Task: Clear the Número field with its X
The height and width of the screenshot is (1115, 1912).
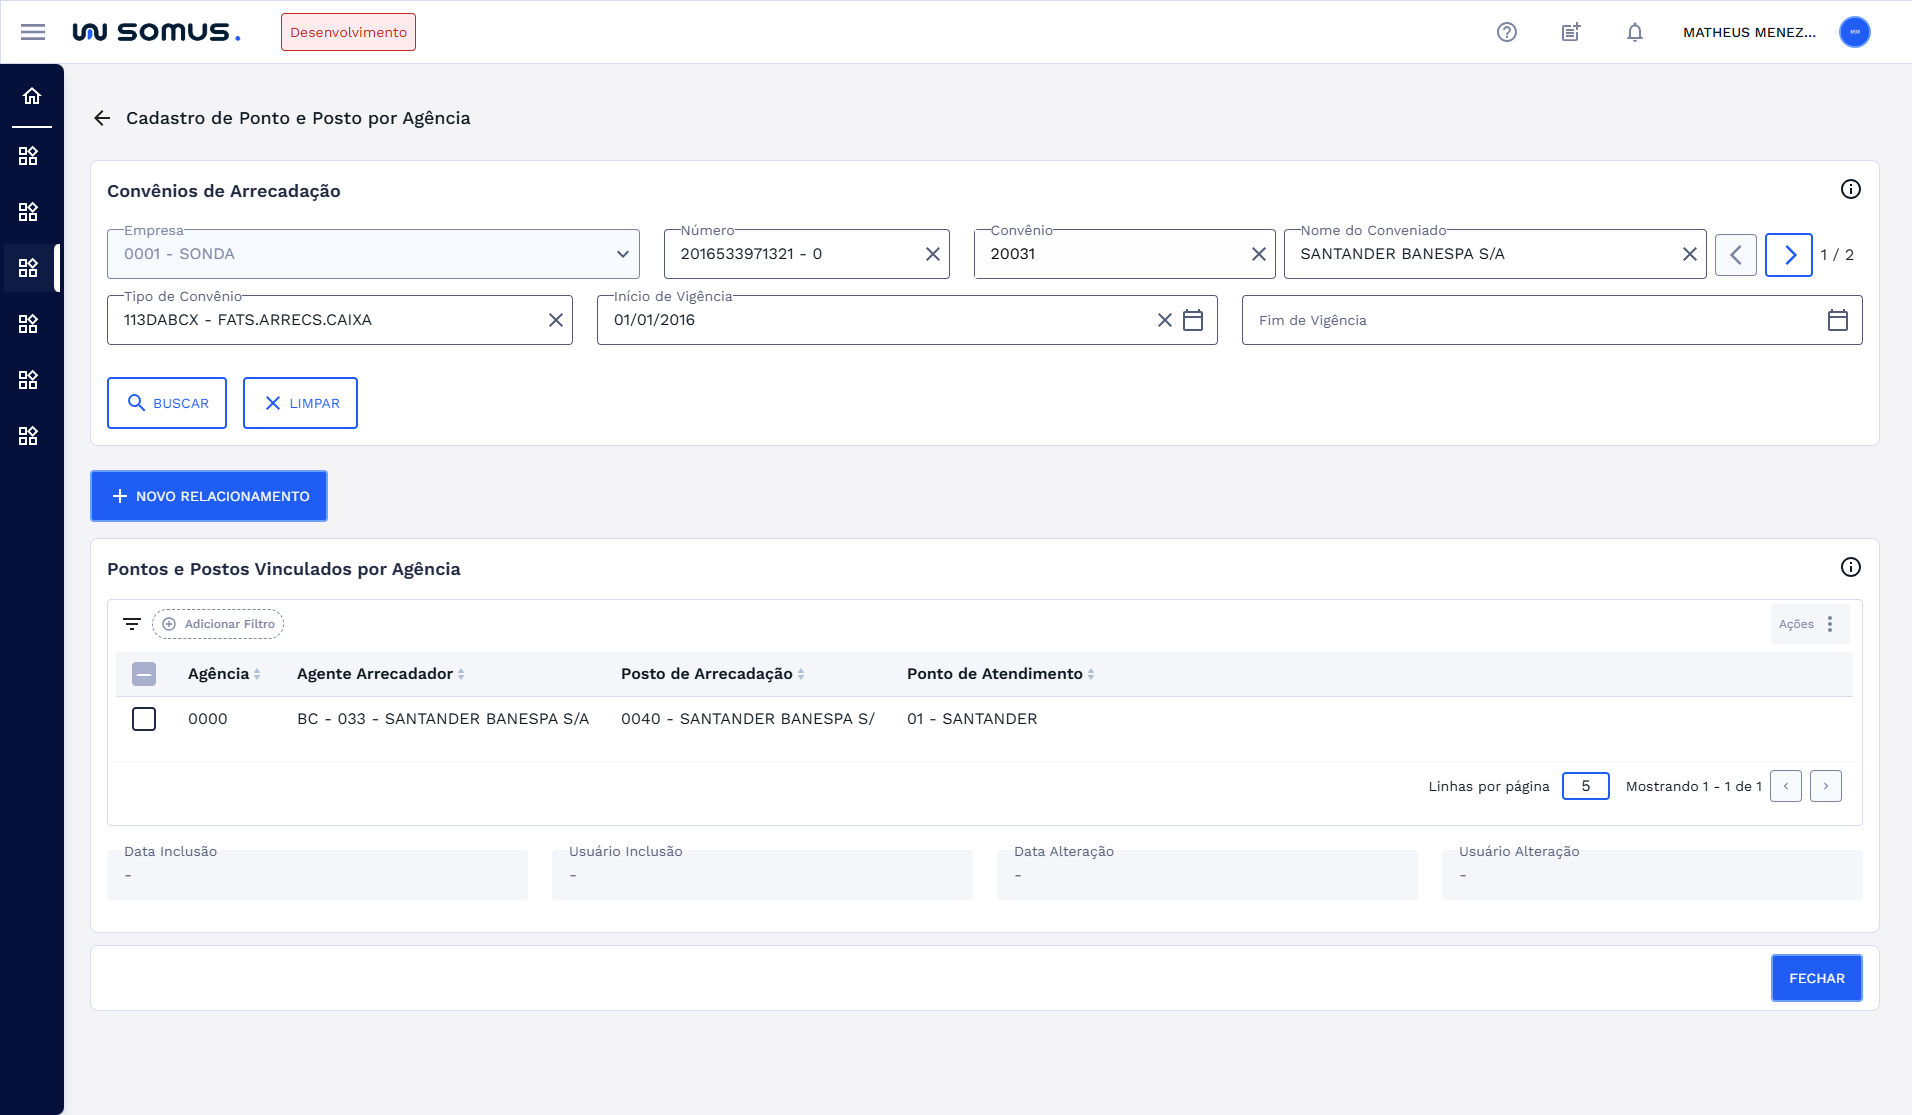Action: (x=933, y=254)
